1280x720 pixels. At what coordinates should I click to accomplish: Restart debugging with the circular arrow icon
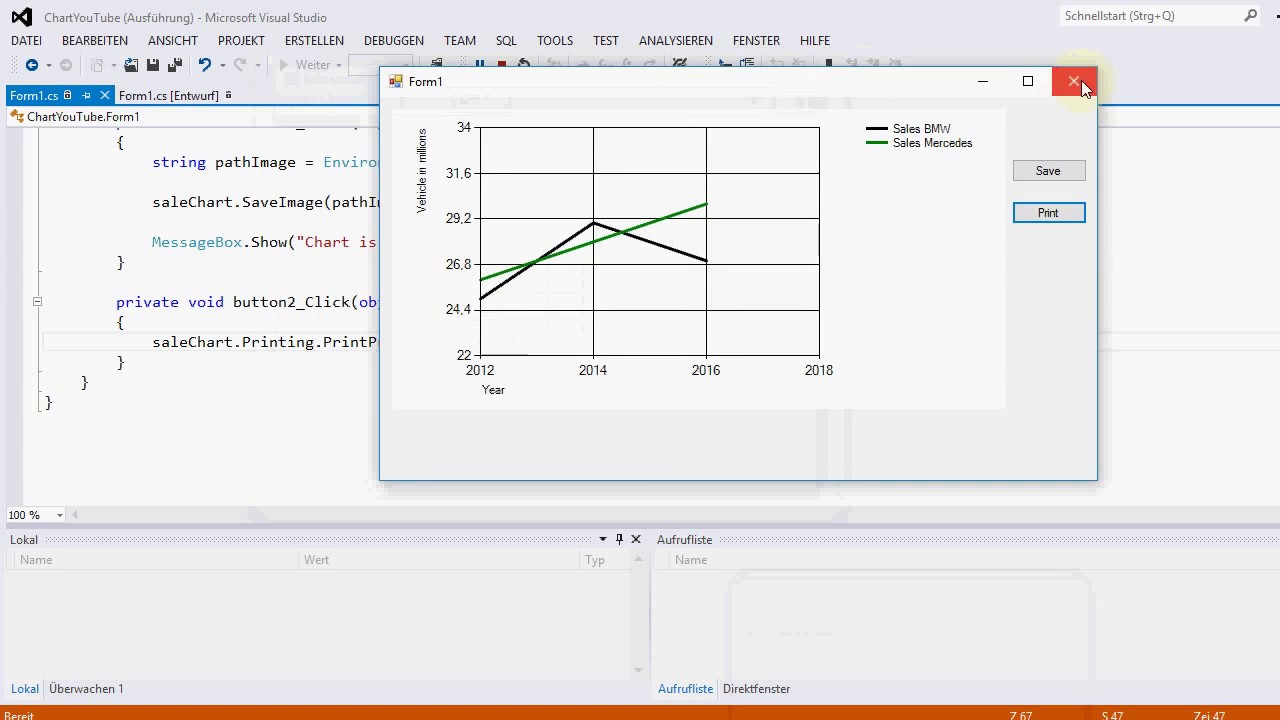point(524,63)
